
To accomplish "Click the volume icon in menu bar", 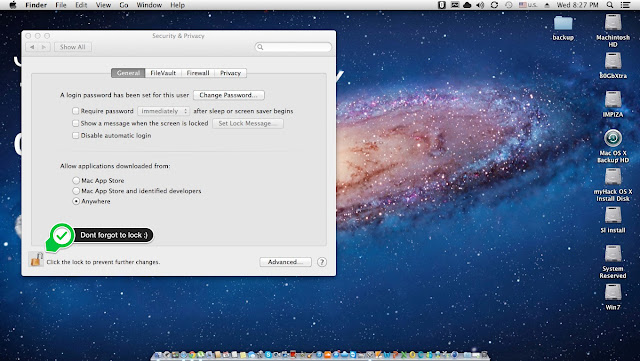I will [x=480, y=5].
